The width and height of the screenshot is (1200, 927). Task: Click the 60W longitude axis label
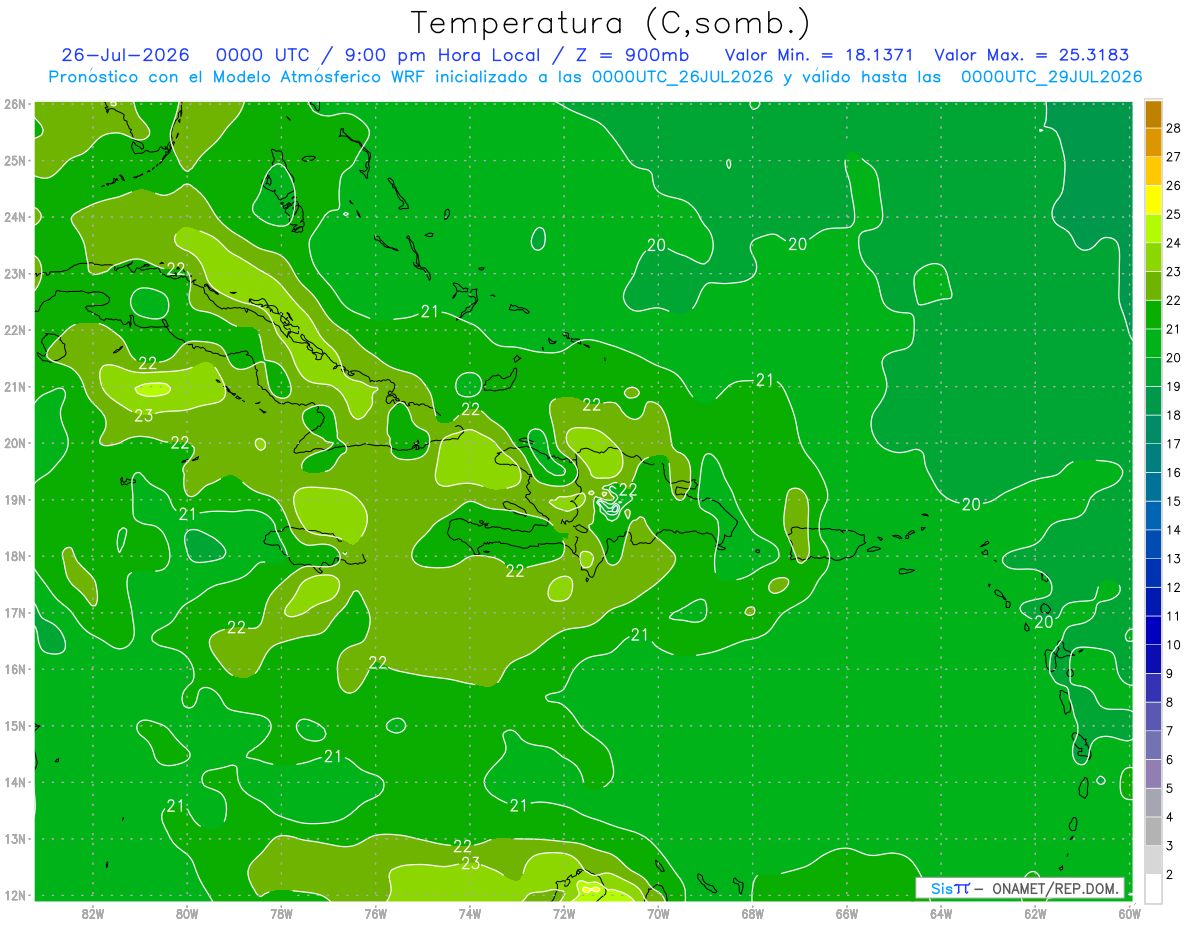coord(1130,913)
